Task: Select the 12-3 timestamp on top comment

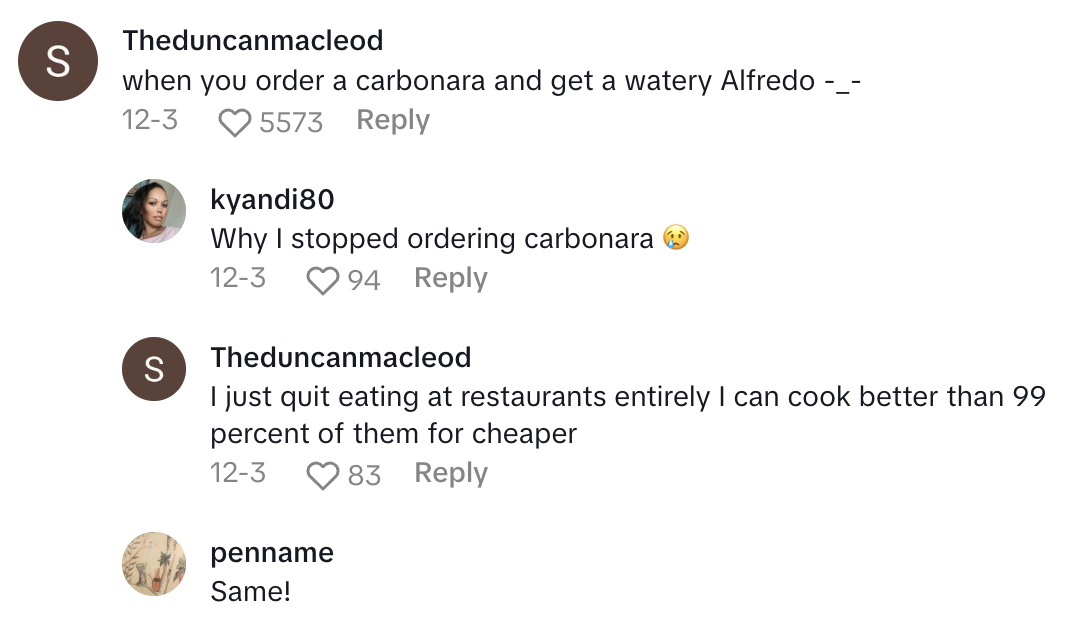Action: point(150,120)
